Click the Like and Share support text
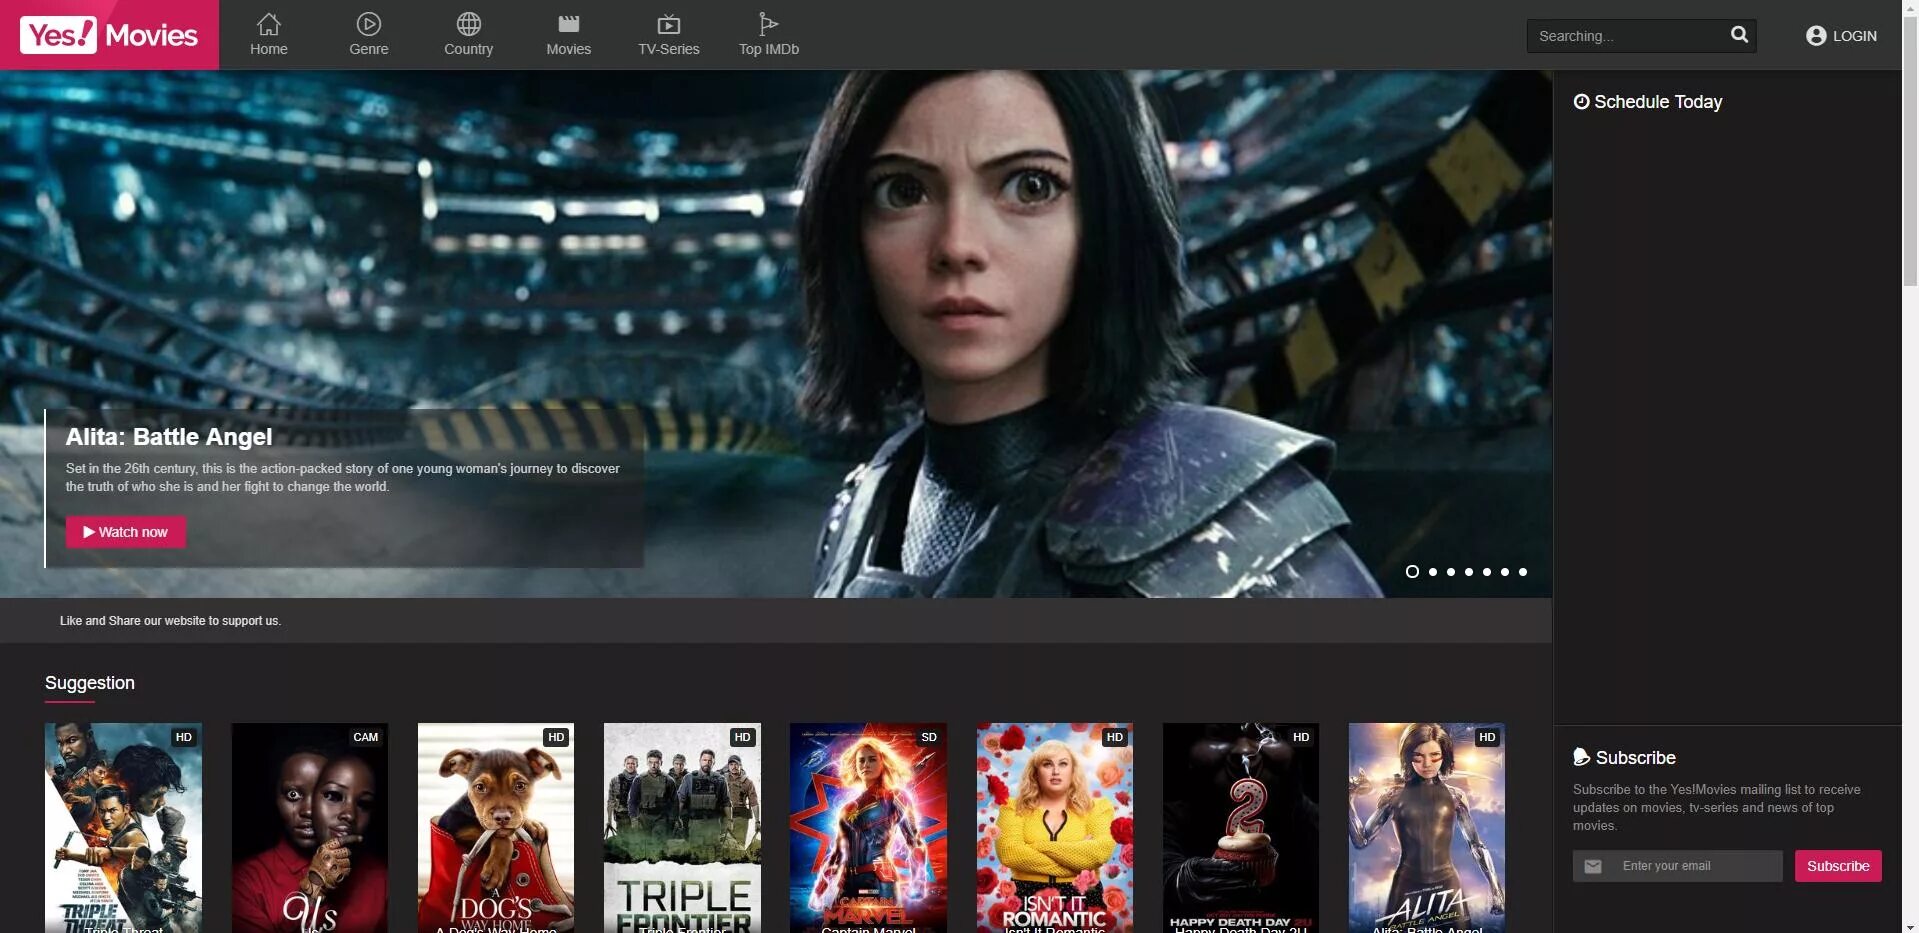The width and height of the screenshot is (1919, 933). tap(170, 621)
